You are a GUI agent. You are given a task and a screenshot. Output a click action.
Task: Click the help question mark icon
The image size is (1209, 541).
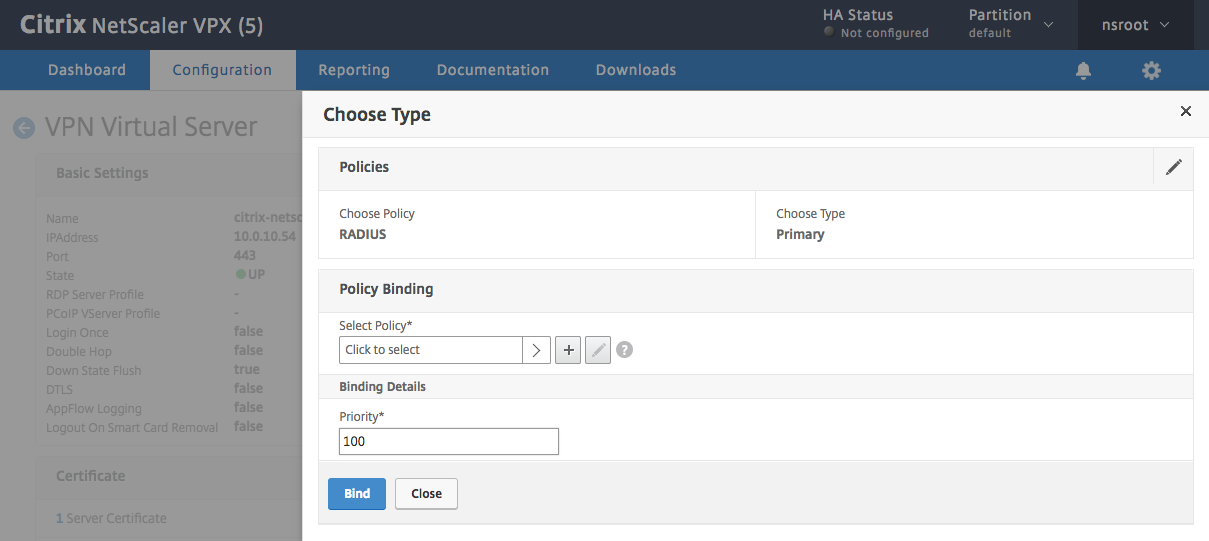[x=625, y=350]
